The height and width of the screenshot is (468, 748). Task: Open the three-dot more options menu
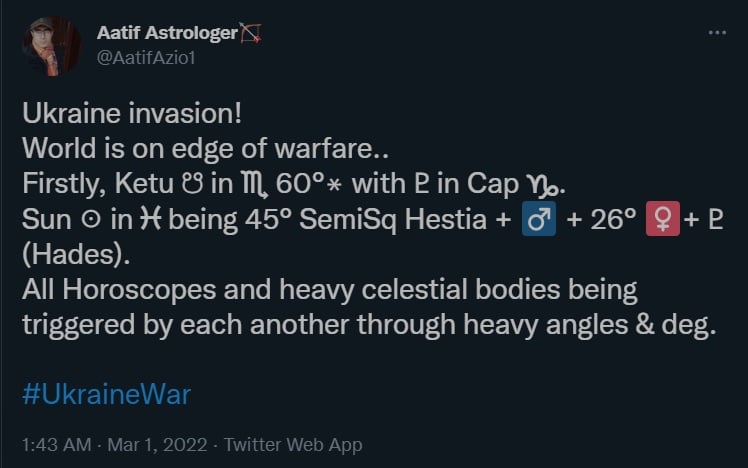click(x=716, y=32)
